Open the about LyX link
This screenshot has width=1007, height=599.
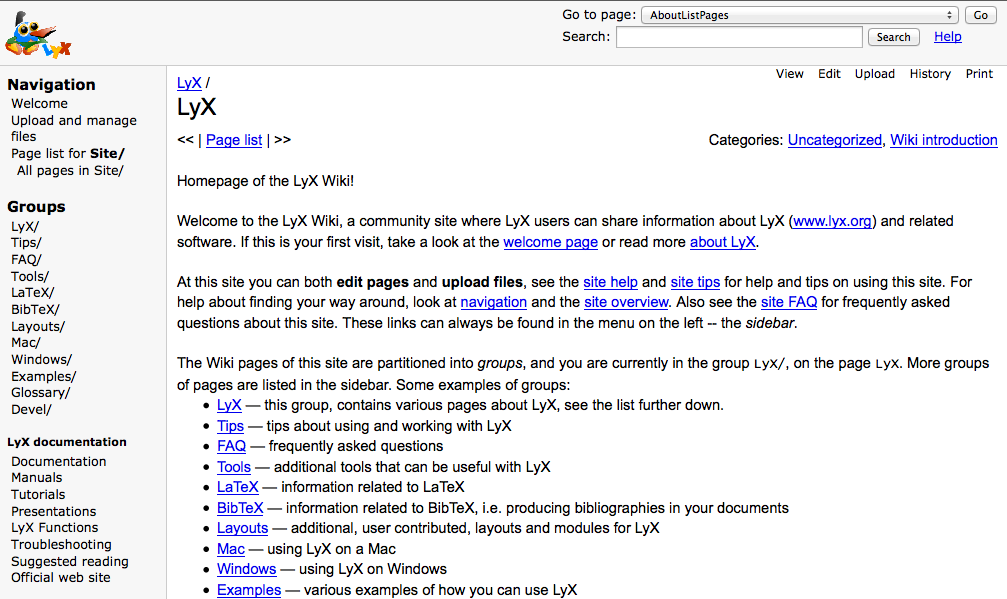[722, 242]
